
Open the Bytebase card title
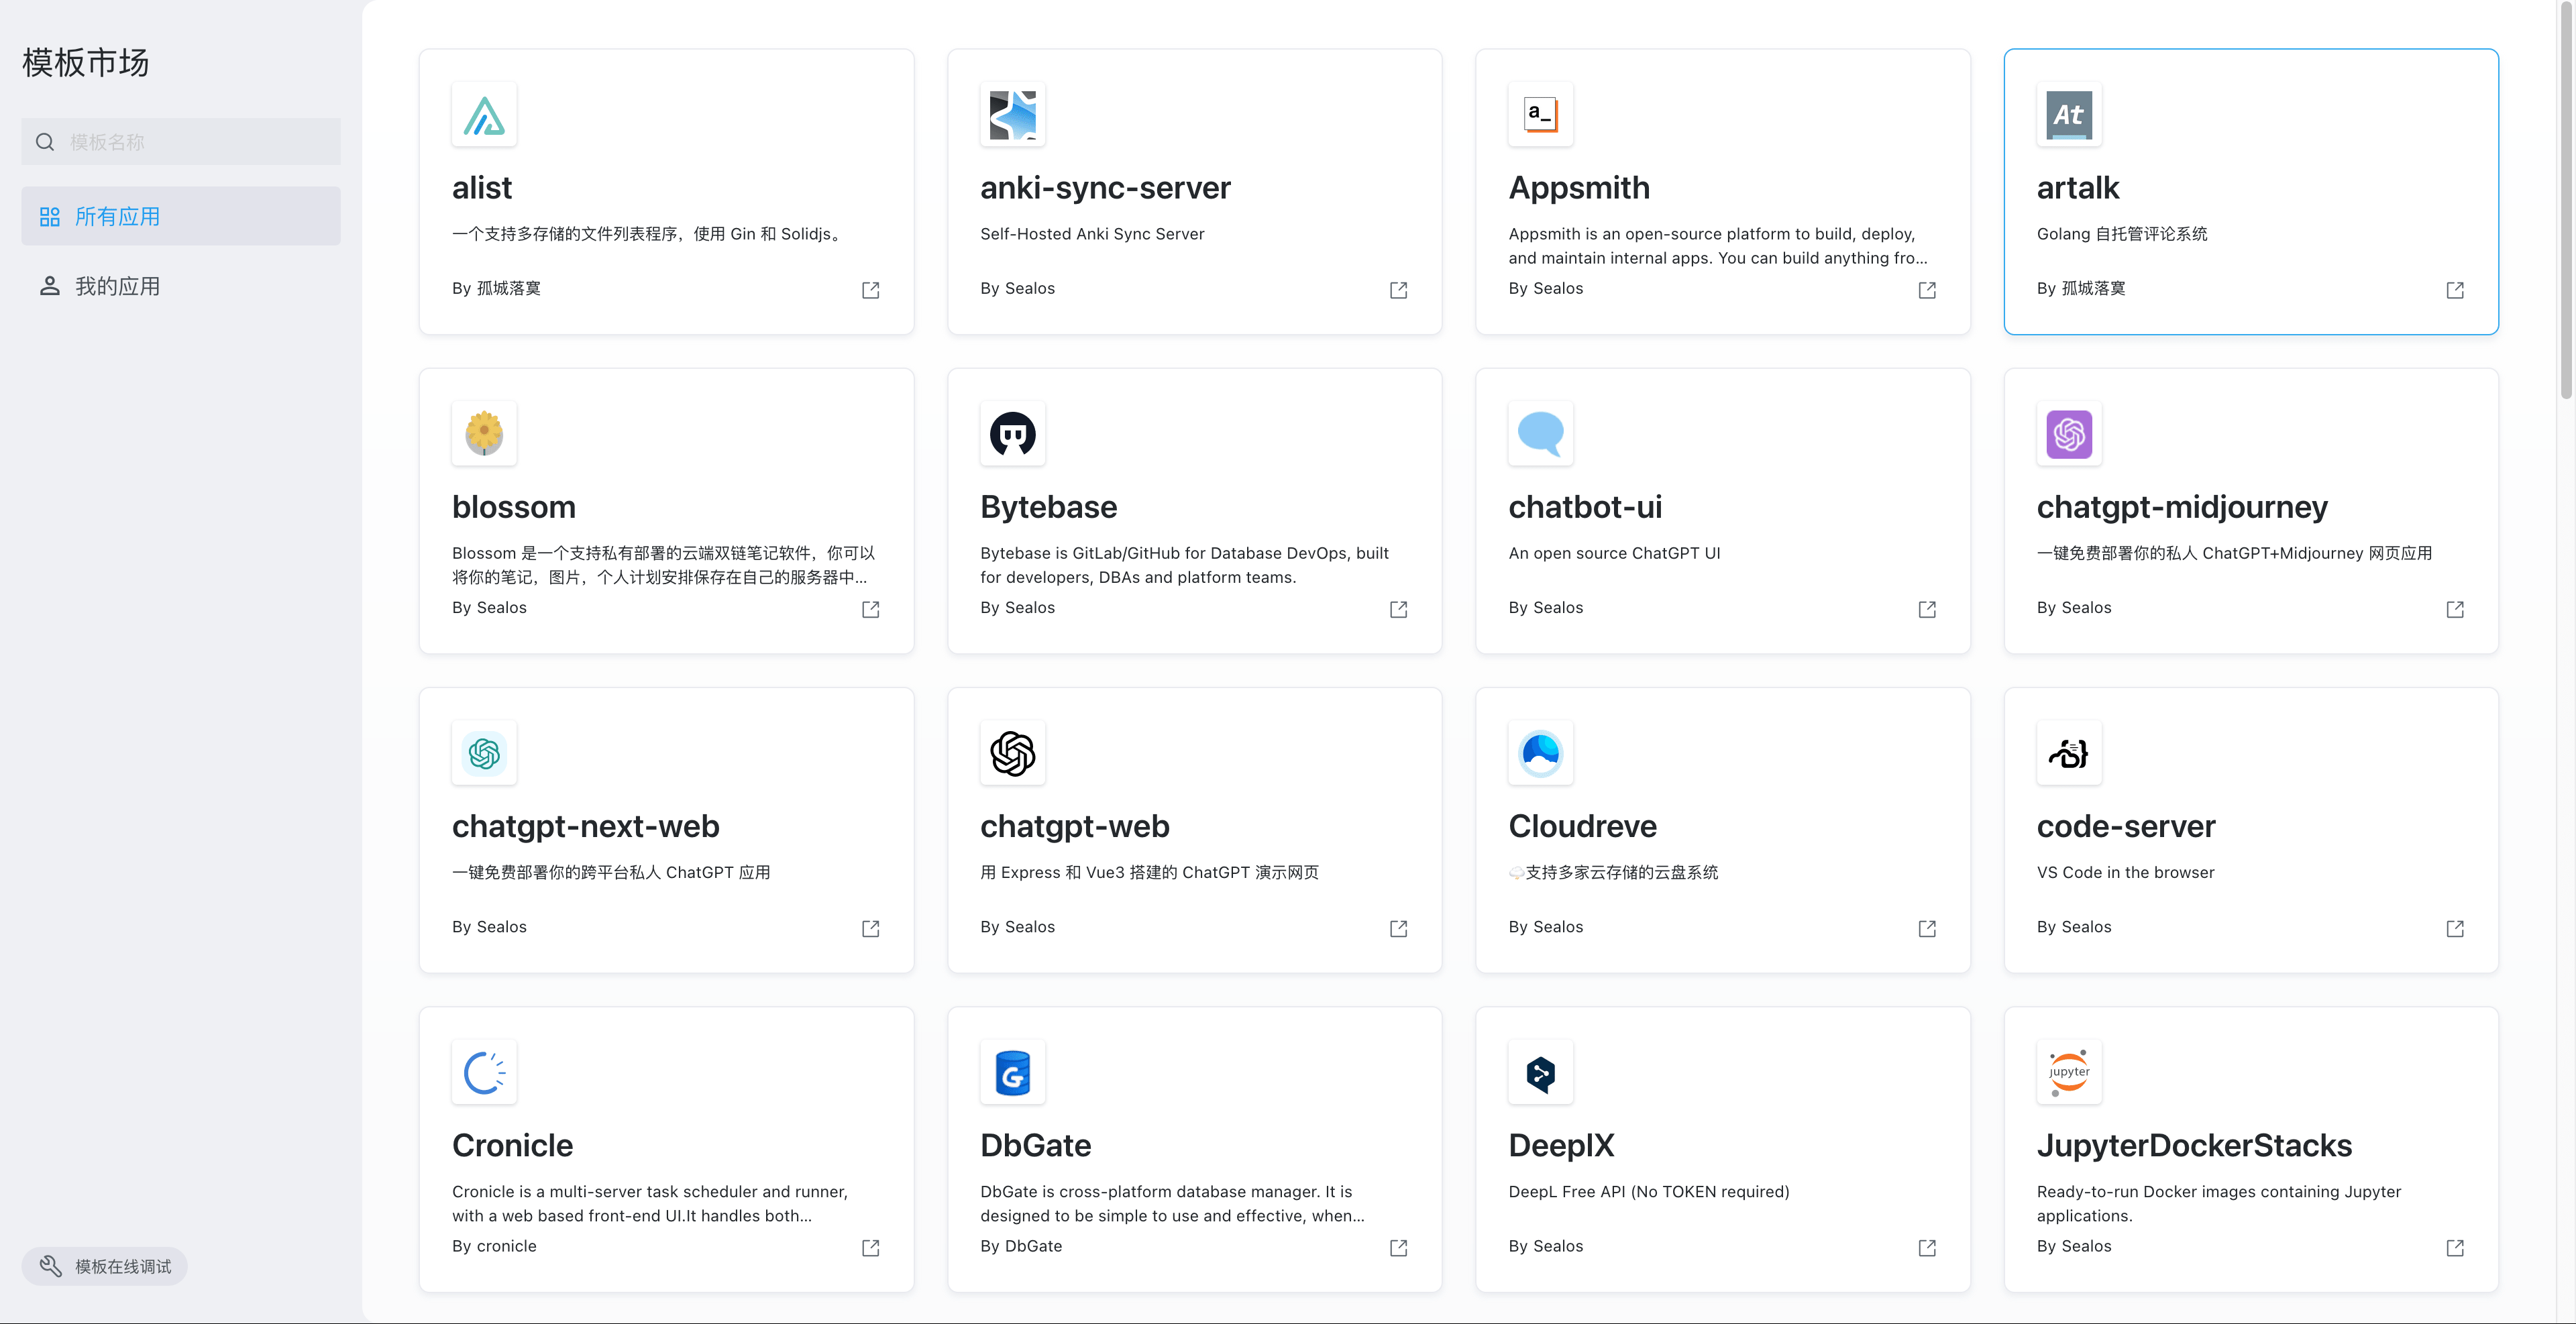click(x=1048, y=506)
